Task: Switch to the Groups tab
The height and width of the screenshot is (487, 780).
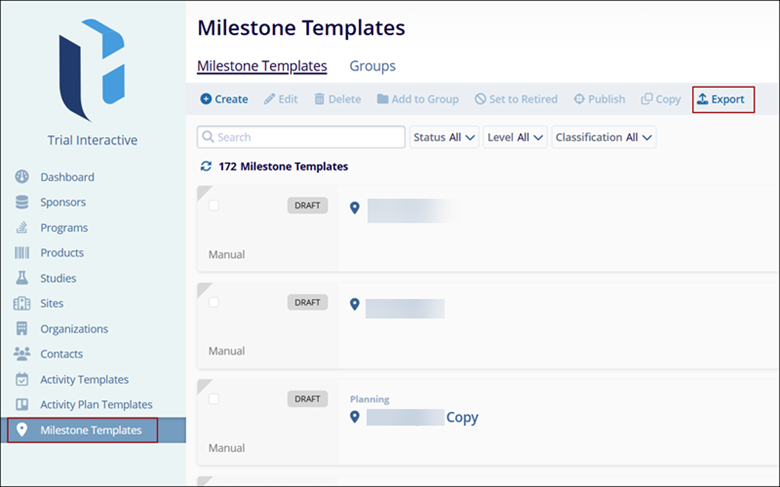Action: pos(372,66)
